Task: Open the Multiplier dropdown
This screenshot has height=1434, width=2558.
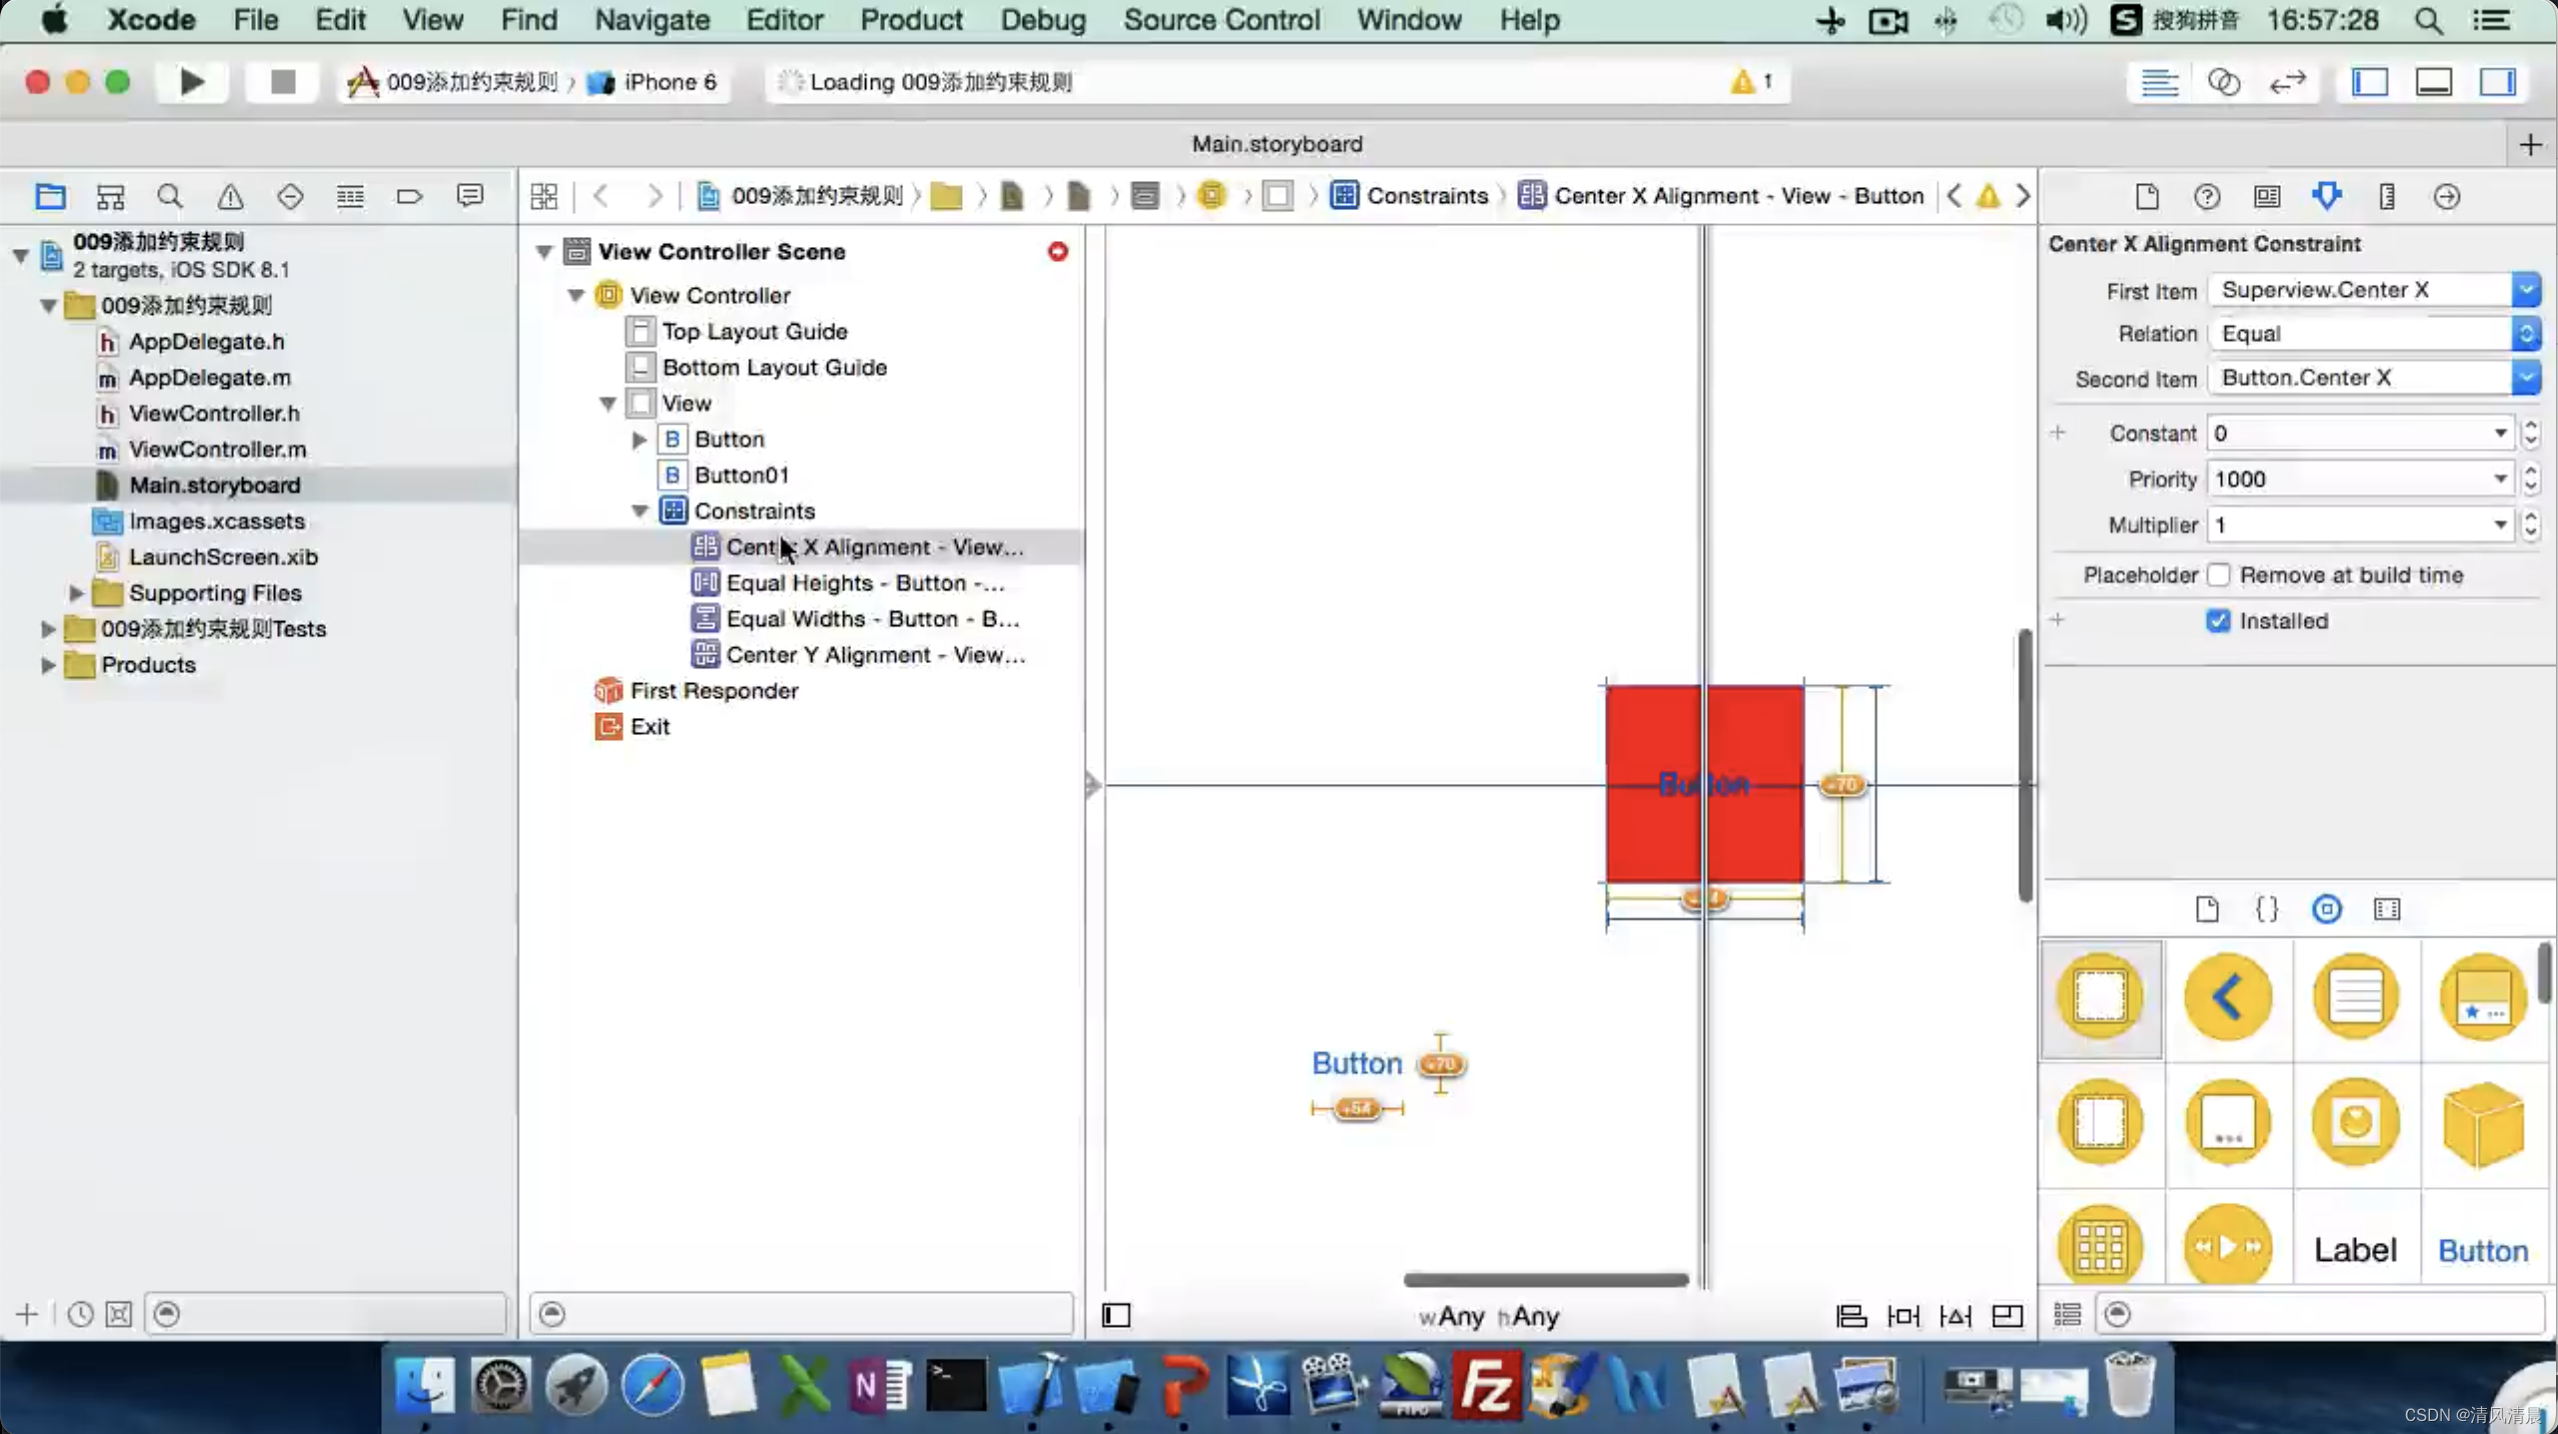Action: coord(2500,525)
